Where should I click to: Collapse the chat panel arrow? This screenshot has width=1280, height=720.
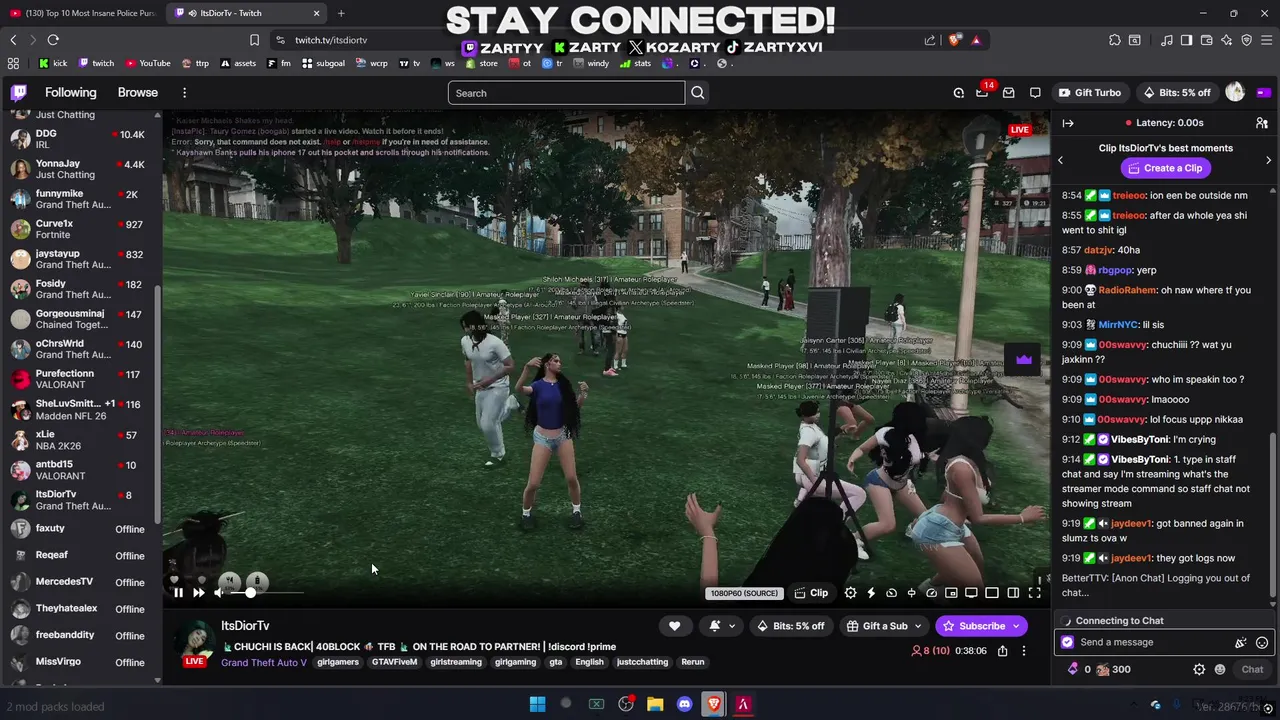pyautogui.click(x=1068, y=123)
